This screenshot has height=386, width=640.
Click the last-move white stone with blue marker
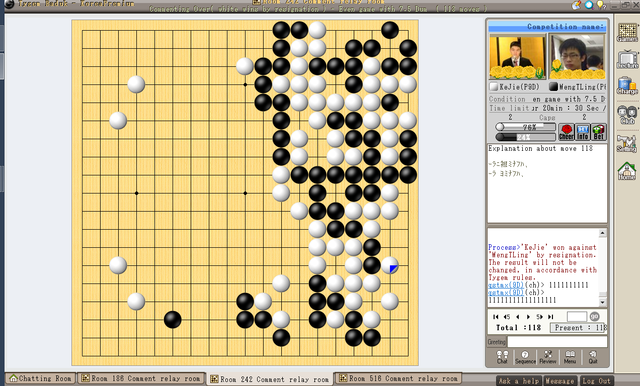[x=390, y=265]
